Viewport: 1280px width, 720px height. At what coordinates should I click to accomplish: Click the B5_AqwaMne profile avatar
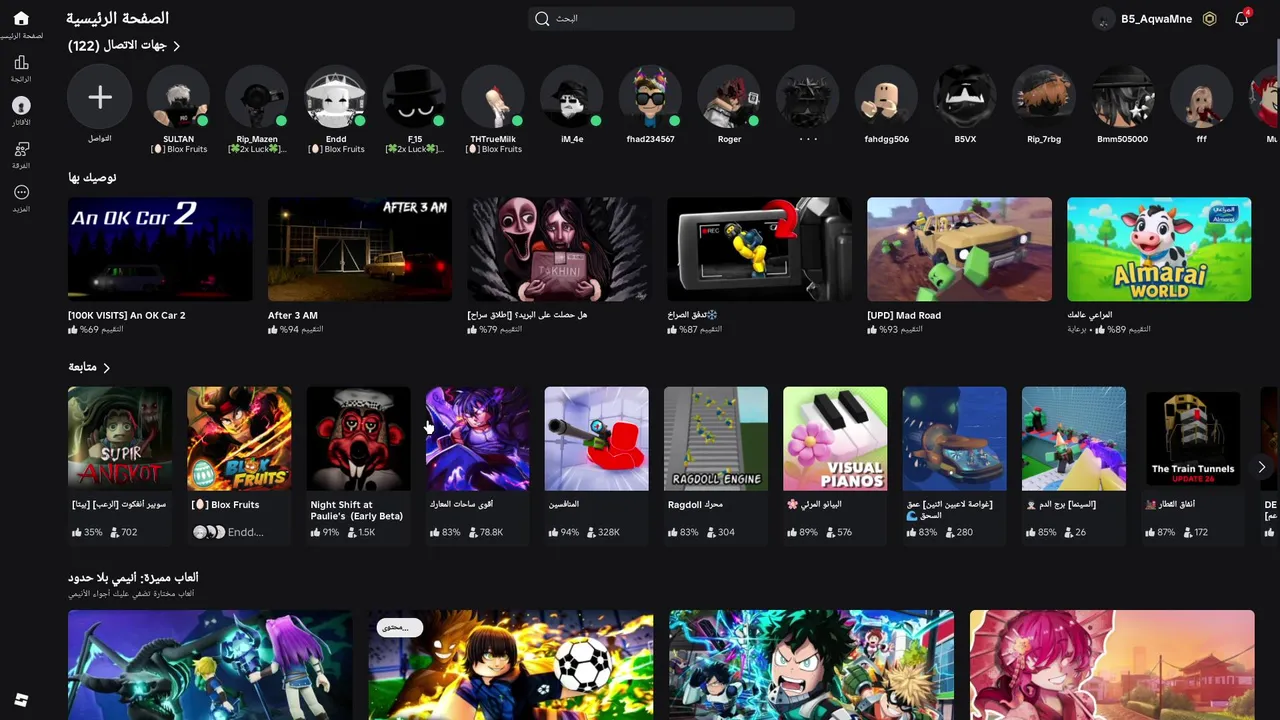tap(1104, 18)
